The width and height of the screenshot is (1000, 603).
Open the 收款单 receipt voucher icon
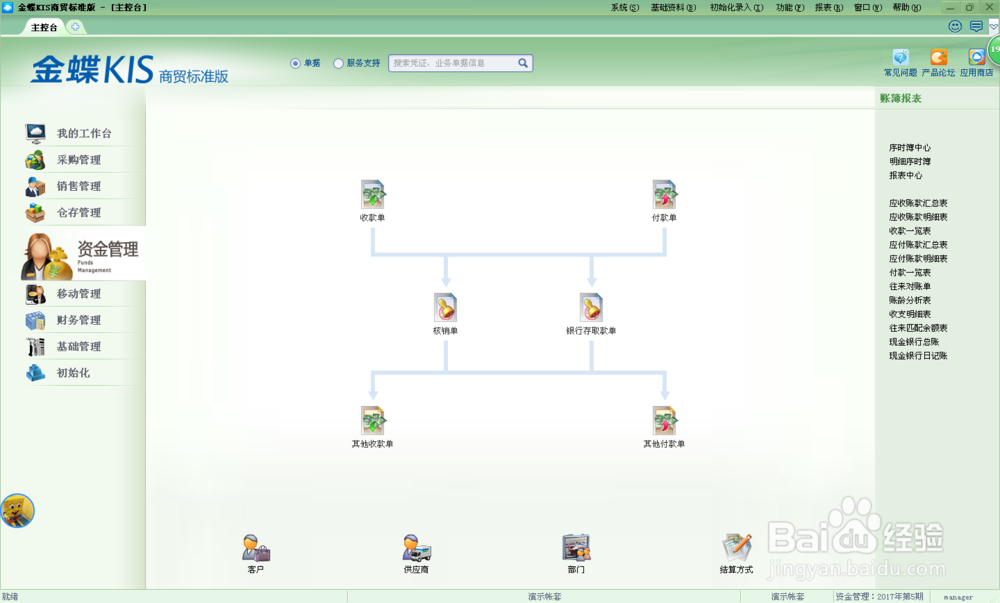pyautogui.click(x=372, y=194)
